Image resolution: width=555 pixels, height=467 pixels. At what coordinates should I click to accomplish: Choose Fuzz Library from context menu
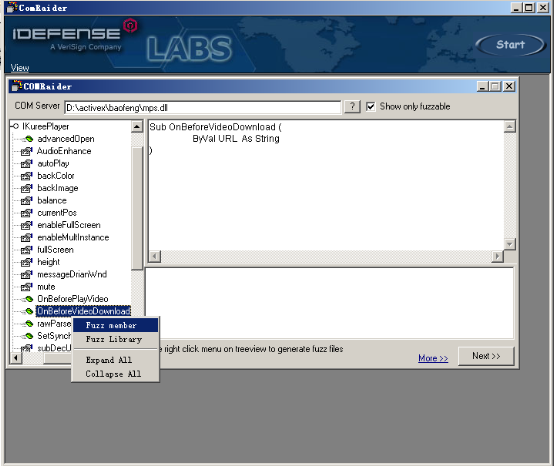click(116, 339)
